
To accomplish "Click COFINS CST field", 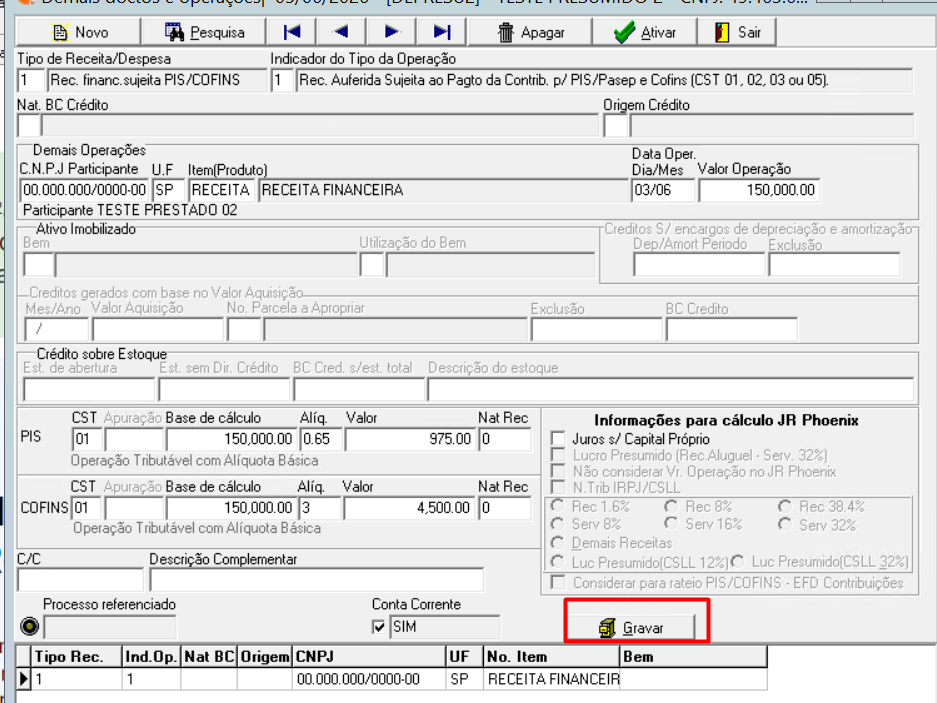I will (x=87, y=508).
